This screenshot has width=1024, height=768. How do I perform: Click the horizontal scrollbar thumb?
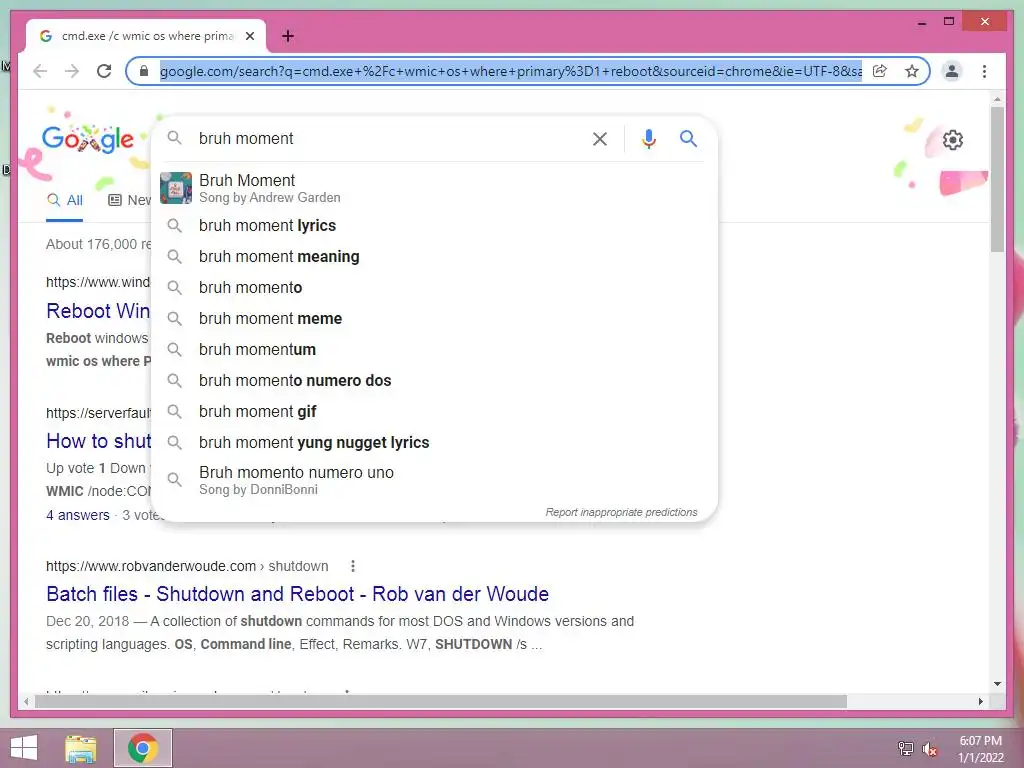[x=441, y=701]
